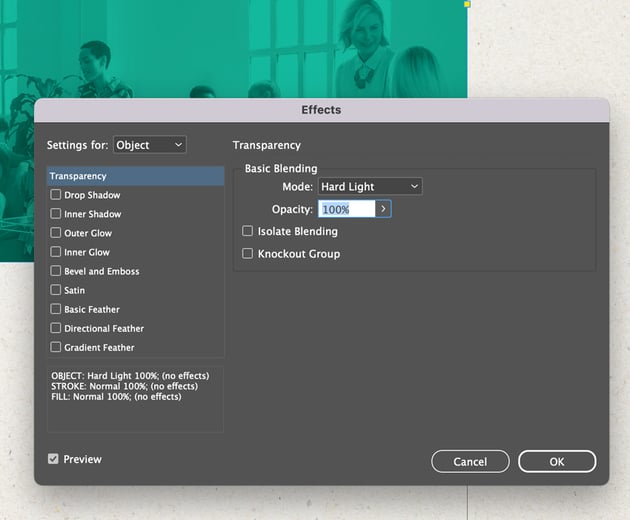The height and width of the screenshot is (520, 630).
Task: Open the blending Mode Hard Light dropdown
Action: point(370,187)
